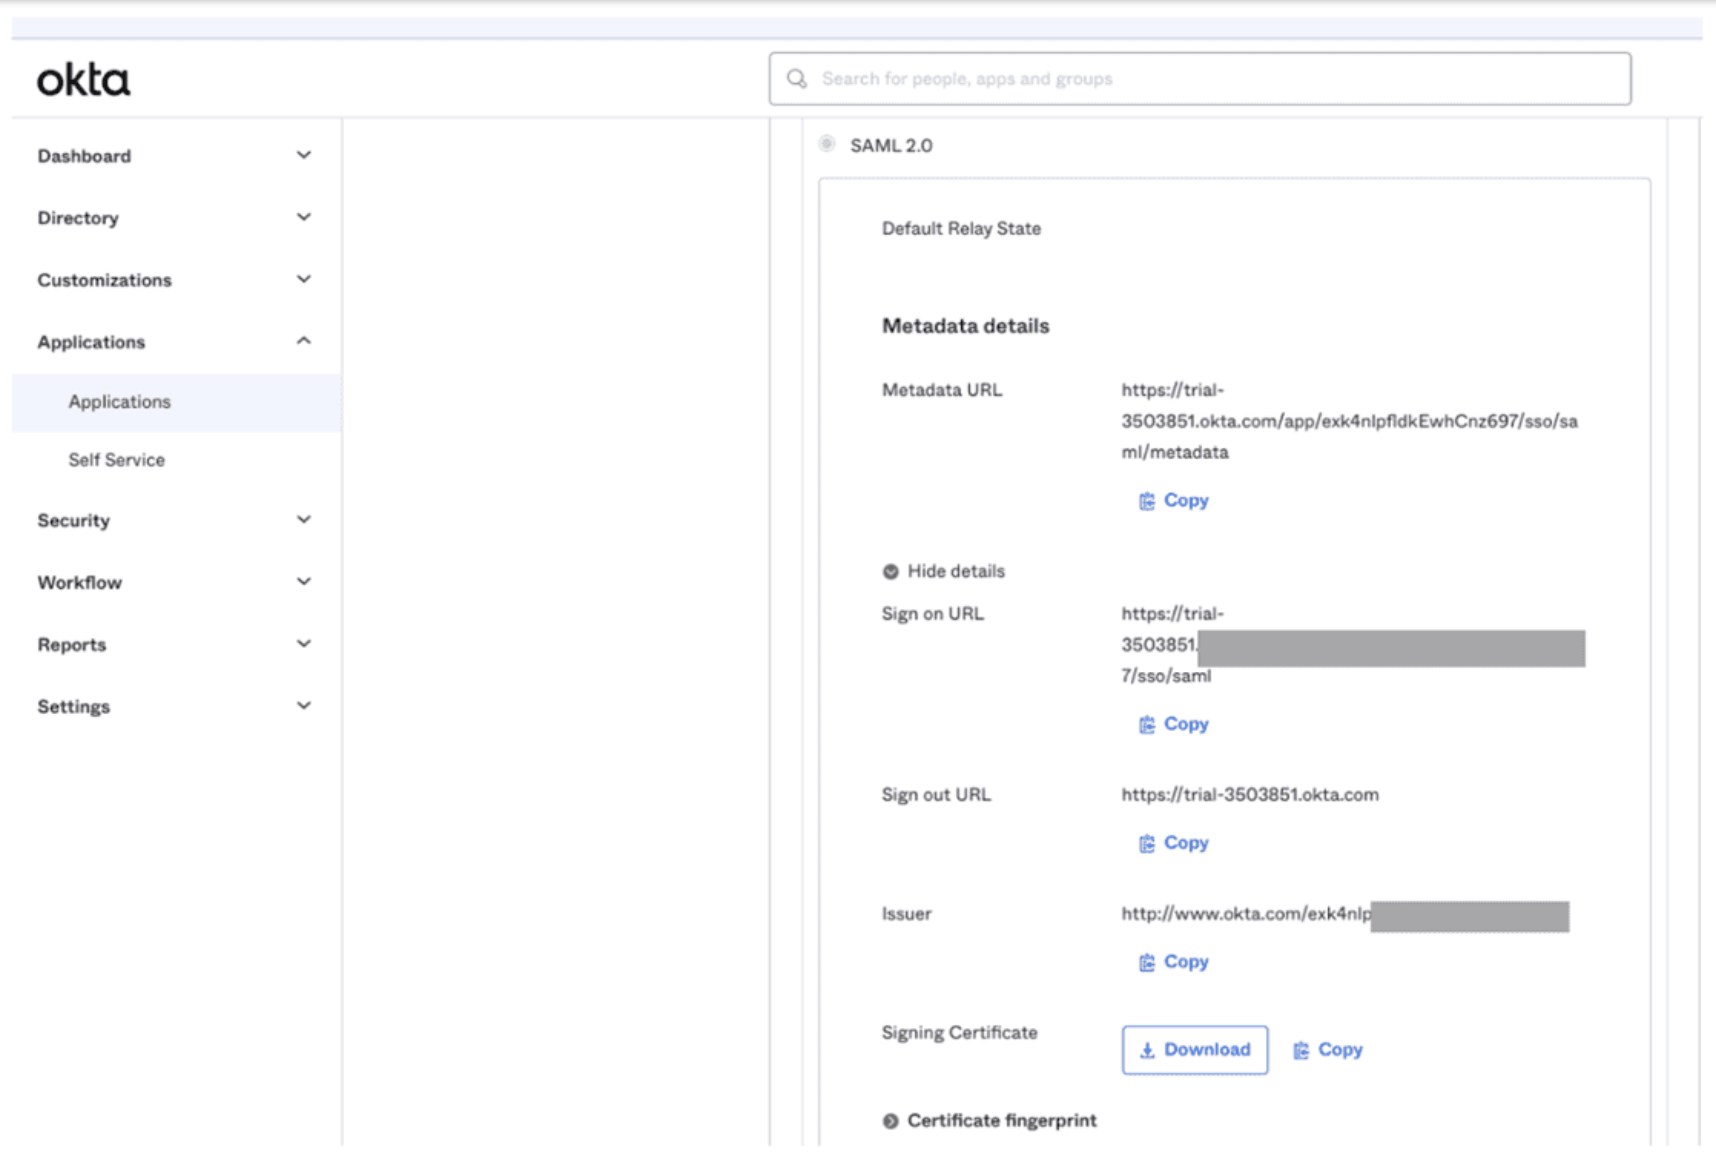Click clipboard icon beside Sign out URL Copy

[x=1147, y=844]
